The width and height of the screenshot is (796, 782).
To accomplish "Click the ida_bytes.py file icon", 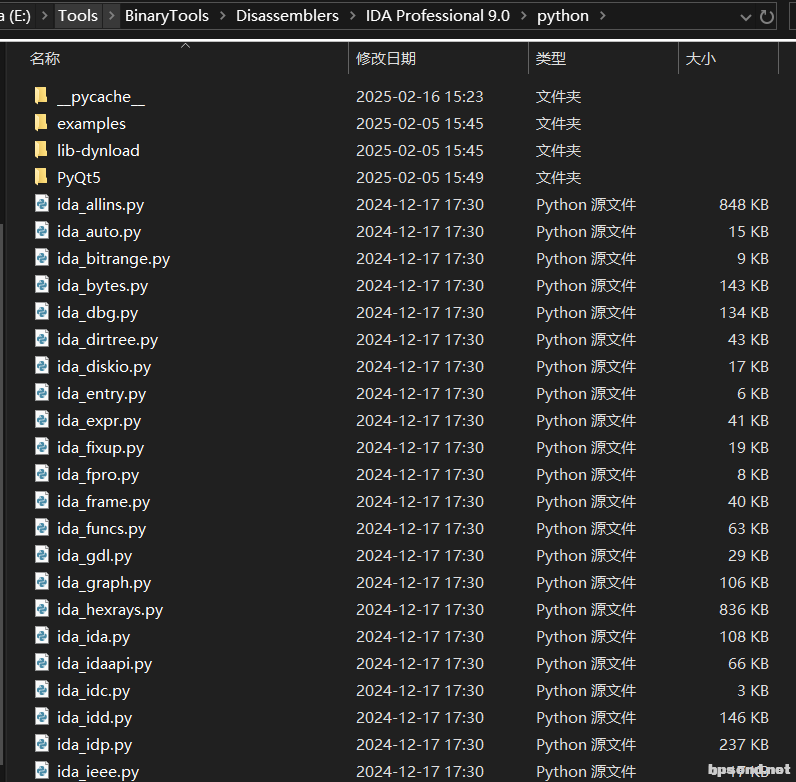I will pos(42,284).
